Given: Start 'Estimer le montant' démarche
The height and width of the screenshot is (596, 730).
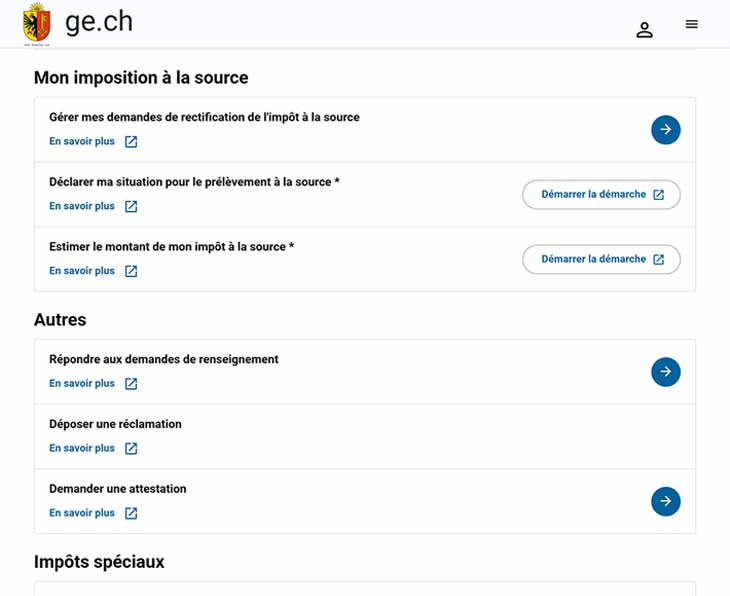Looking at the screenshot, I should pos(601,259).
